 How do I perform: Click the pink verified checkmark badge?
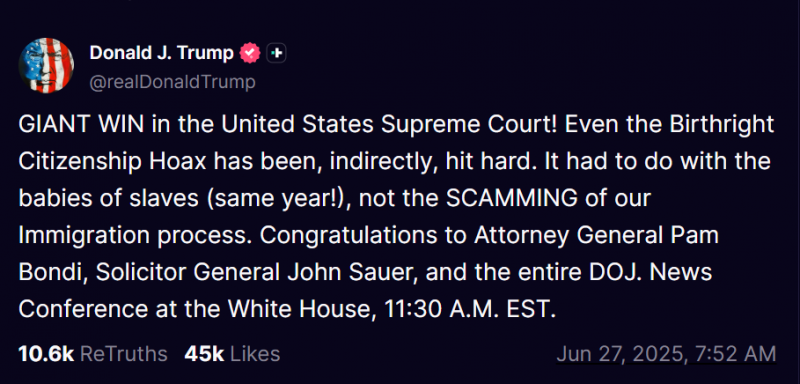pyautogui.click(x=250, y=53)
